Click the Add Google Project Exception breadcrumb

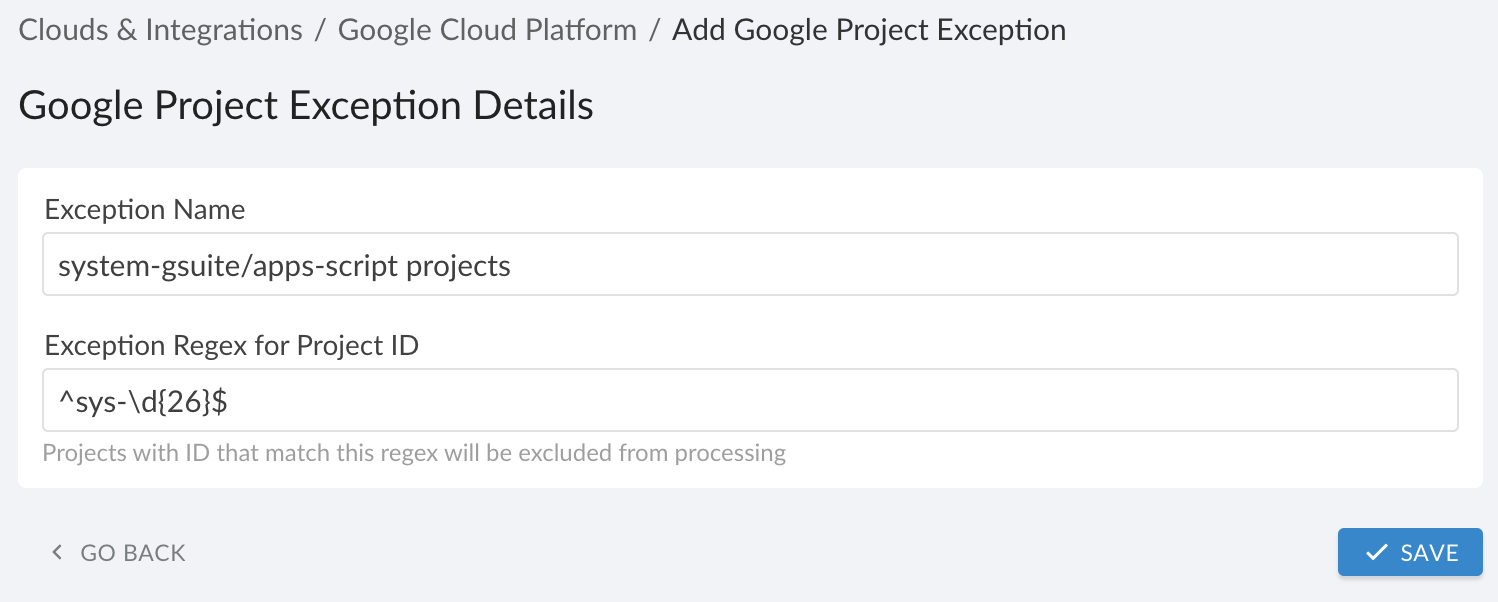[867, 29]
